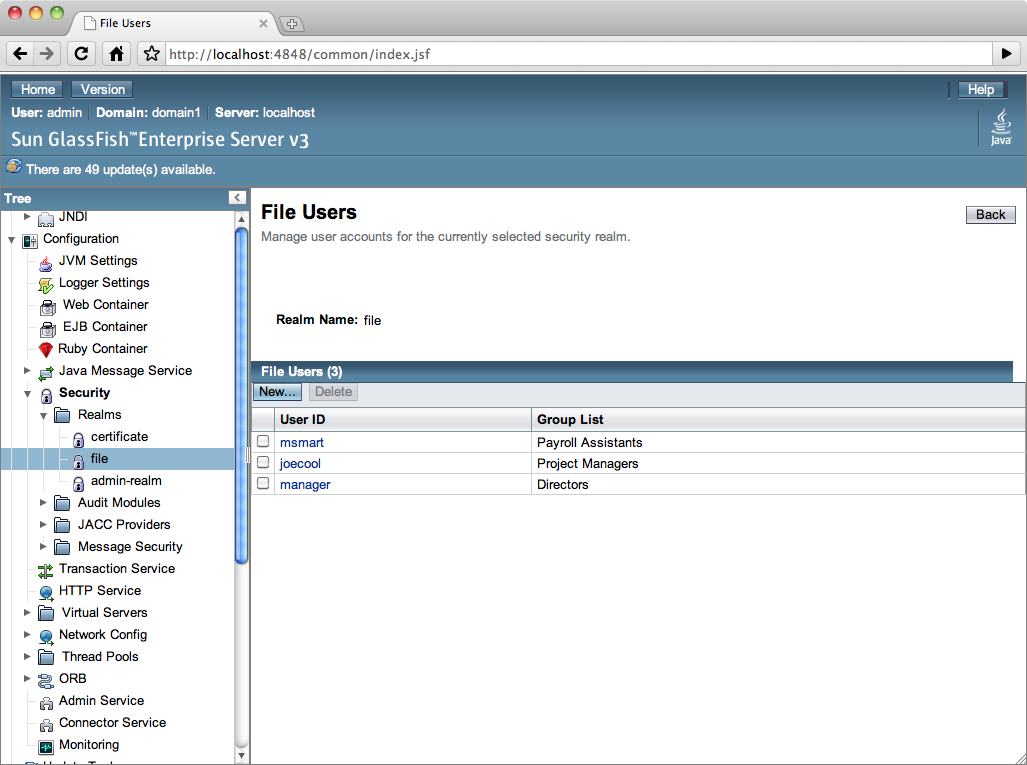Expand the Message Security node
The height and width of the screenshot is (765, 1027).
[x=43, y=546]
